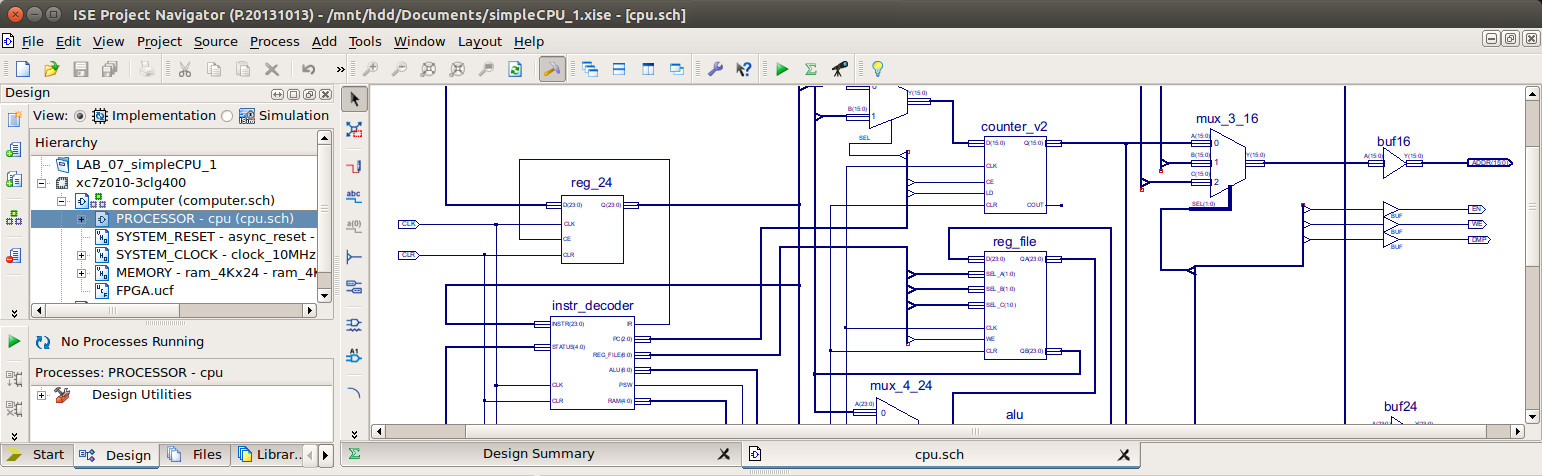Screen dimensions: 1542x476
Task: Select LAB_07_simpleCPU_1 project item
Action: click(146, 165)
